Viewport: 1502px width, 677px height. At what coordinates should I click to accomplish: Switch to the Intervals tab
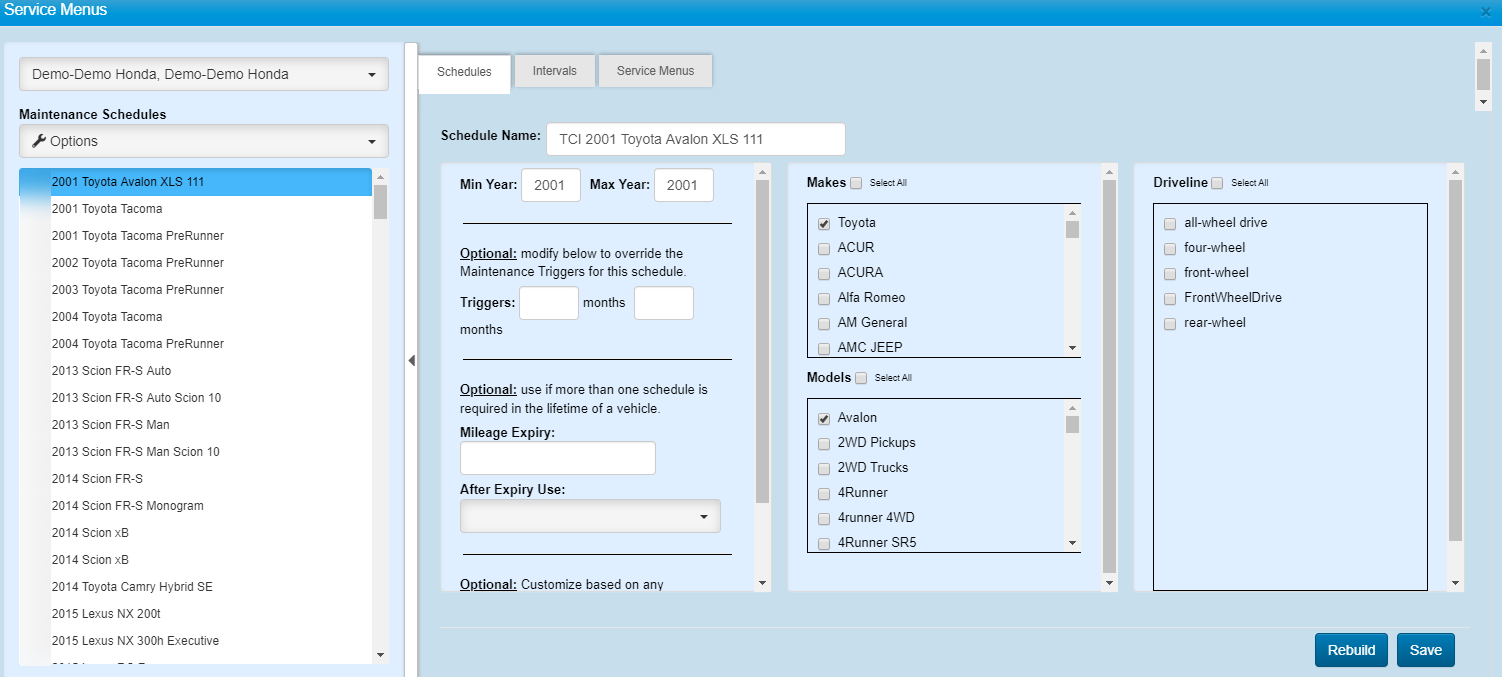[554, 71]
